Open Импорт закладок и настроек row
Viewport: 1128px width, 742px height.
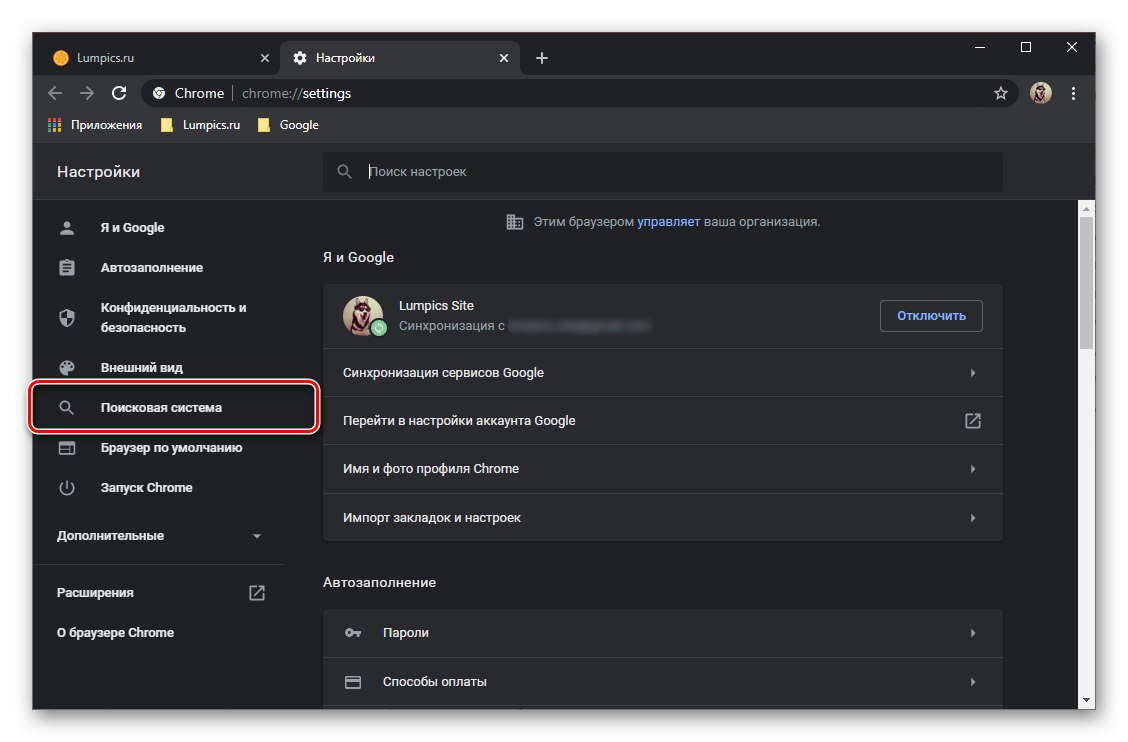pos(662,518)
